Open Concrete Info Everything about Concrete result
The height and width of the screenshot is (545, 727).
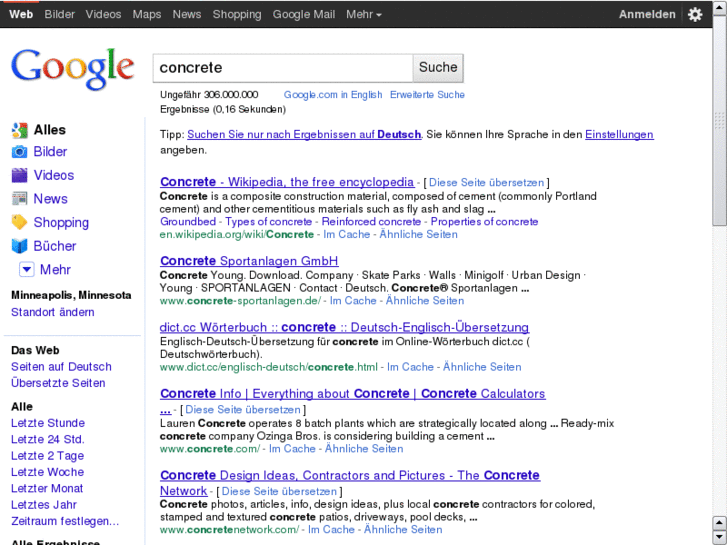tap(352, 394)
